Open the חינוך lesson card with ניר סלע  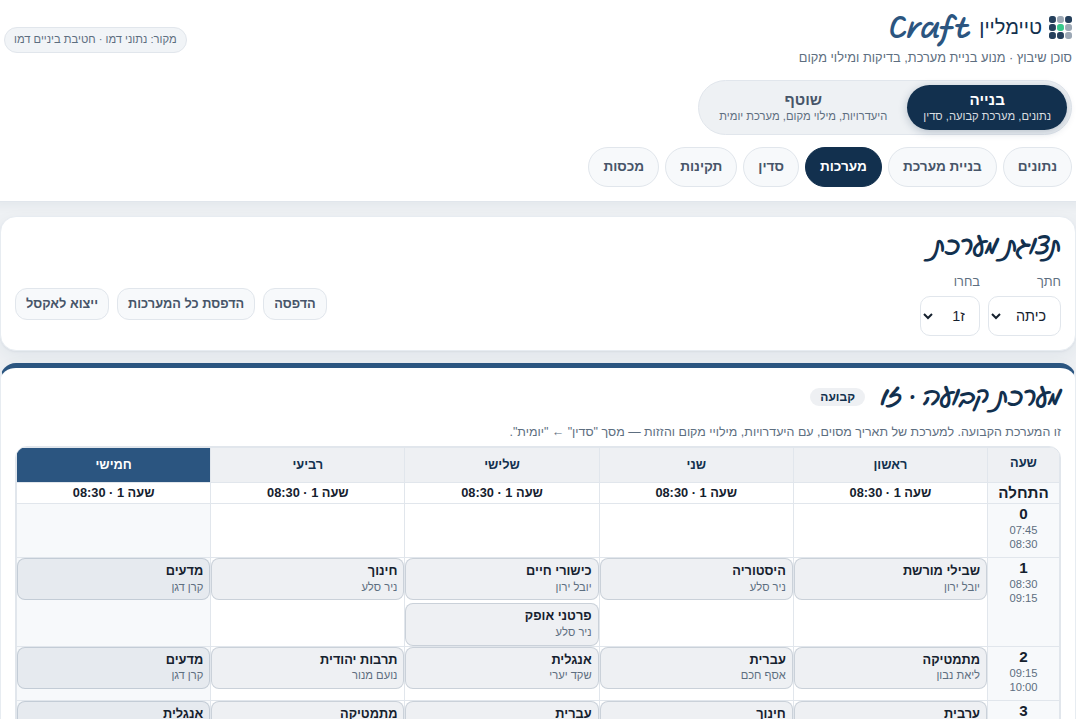(307, 579)
